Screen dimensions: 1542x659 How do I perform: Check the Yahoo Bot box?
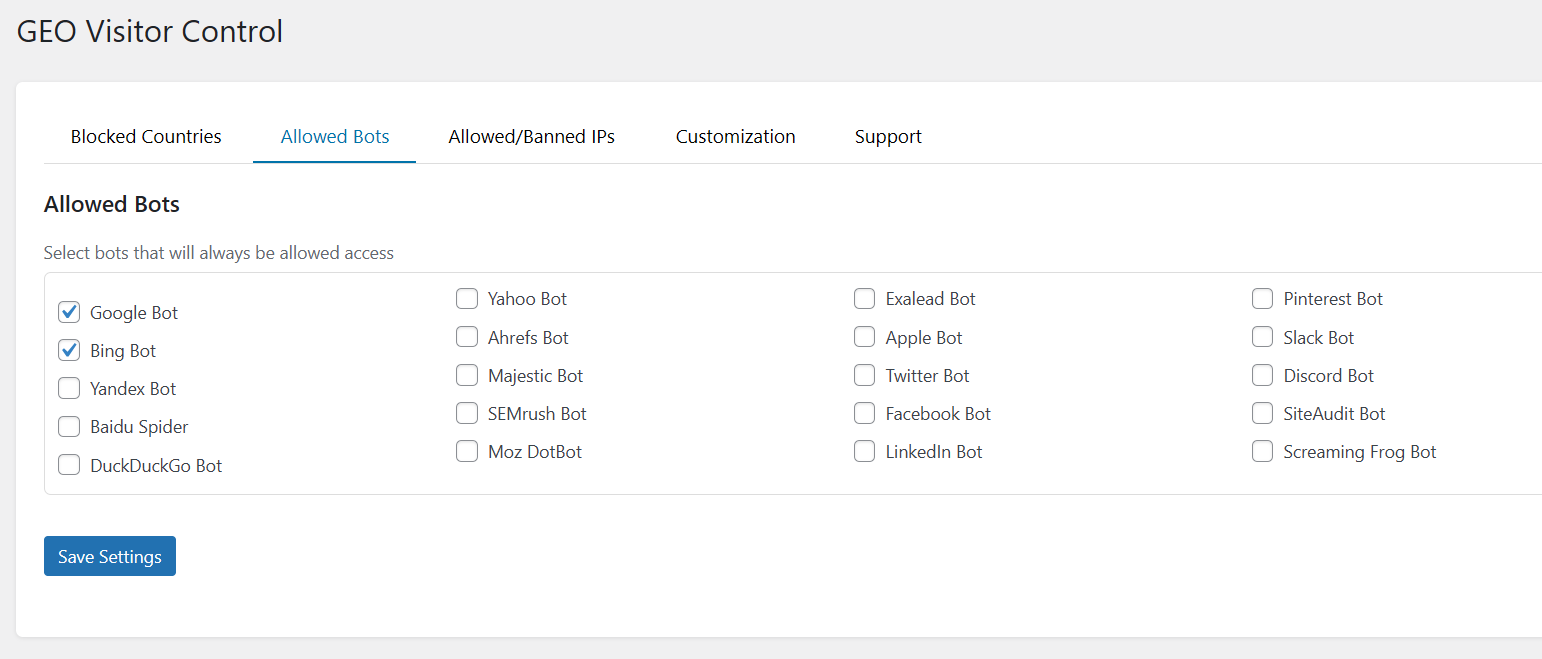click(x=467, y=298)
